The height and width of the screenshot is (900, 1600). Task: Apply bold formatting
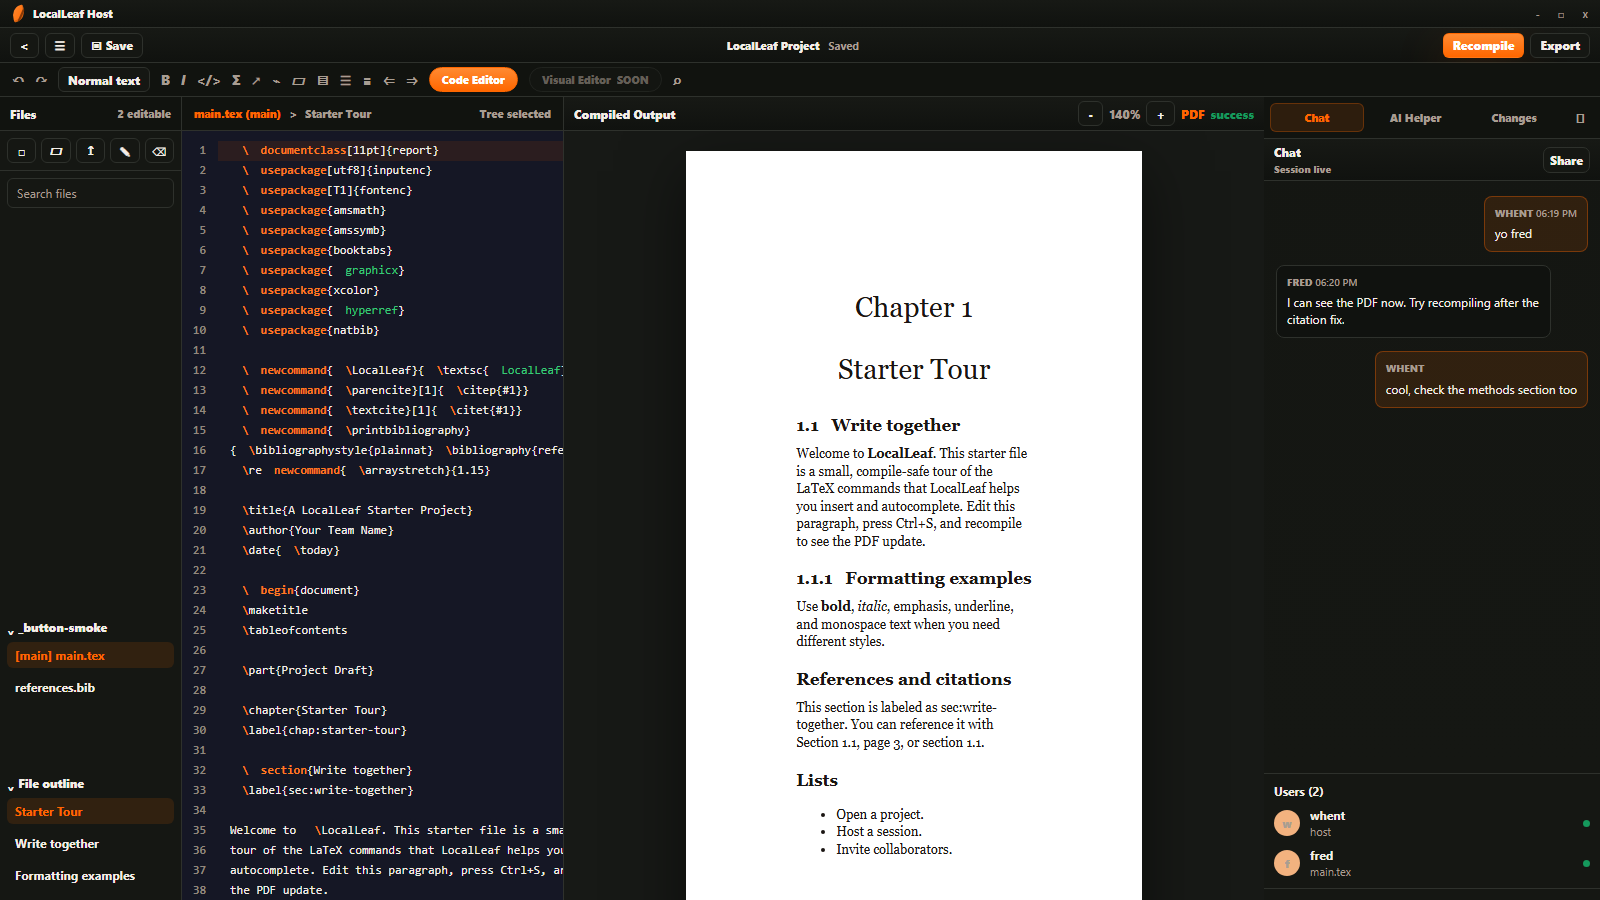pyautogui.click(x=166, y=81)
